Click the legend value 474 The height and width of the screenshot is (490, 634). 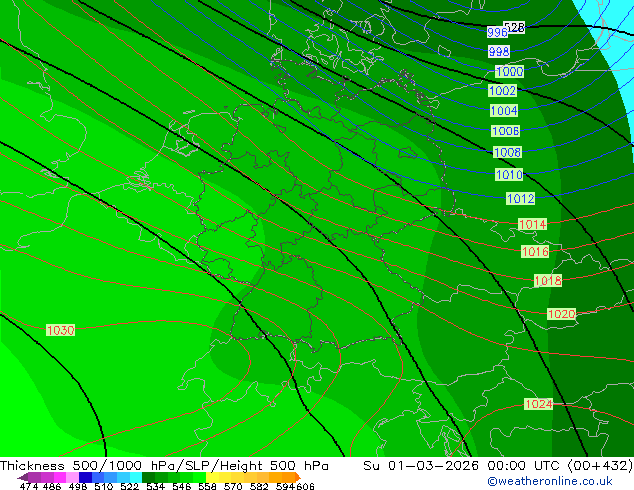pyautogui.click(x=29, y=486)
